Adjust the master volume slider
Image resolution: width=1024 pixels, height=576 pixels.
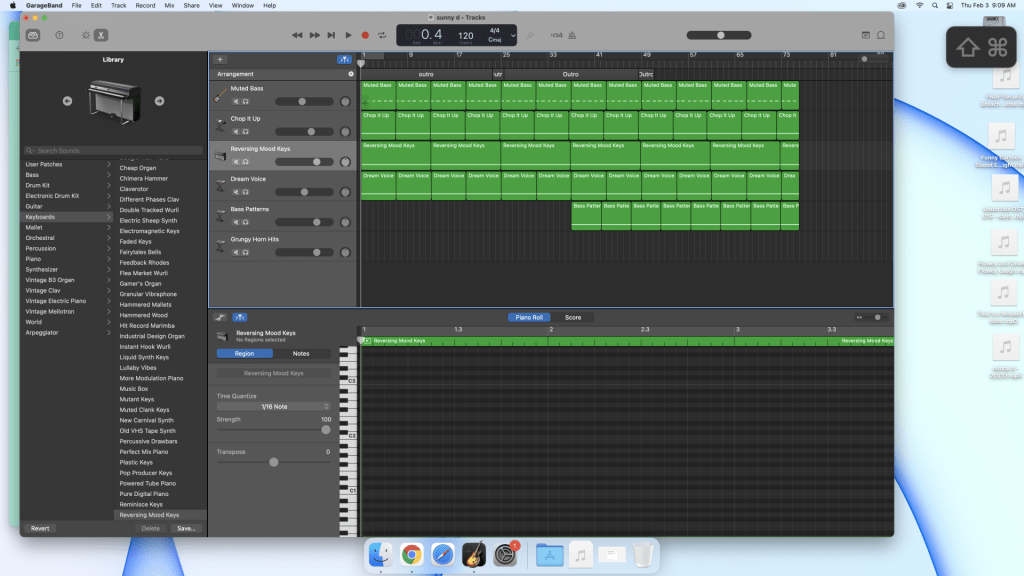(719, 35)
